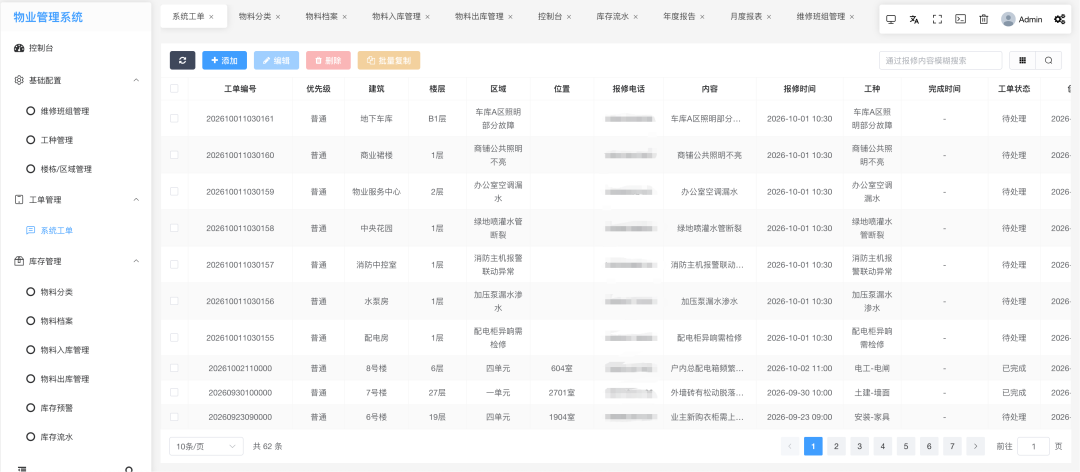Close the 月度报表 tab with its x
This screenshot has width=1080, height=472.
[x=769, y=17]
